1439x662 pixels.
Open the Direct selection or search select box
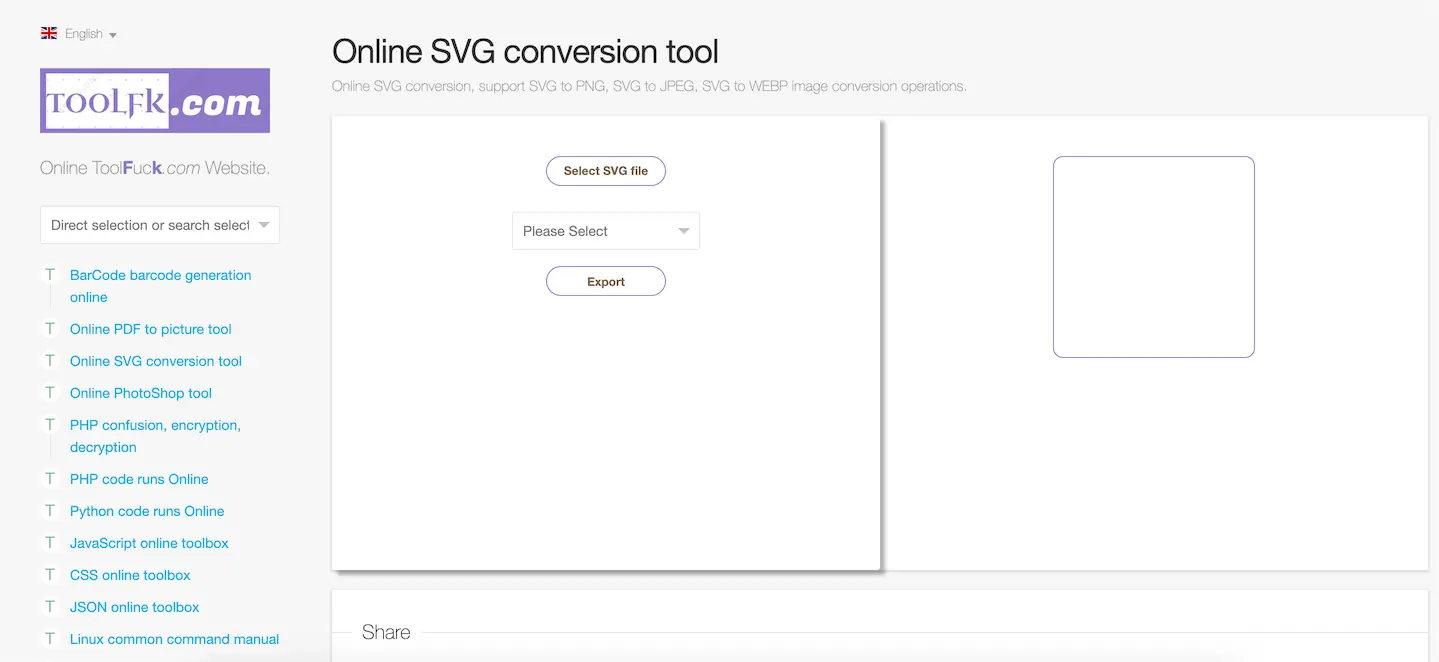point(159,225)
